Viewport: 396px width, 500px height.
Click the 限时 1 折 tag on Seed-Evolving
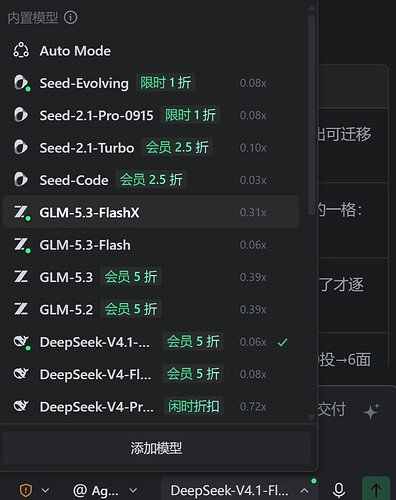pyautogui.click(x=165, y=83)
